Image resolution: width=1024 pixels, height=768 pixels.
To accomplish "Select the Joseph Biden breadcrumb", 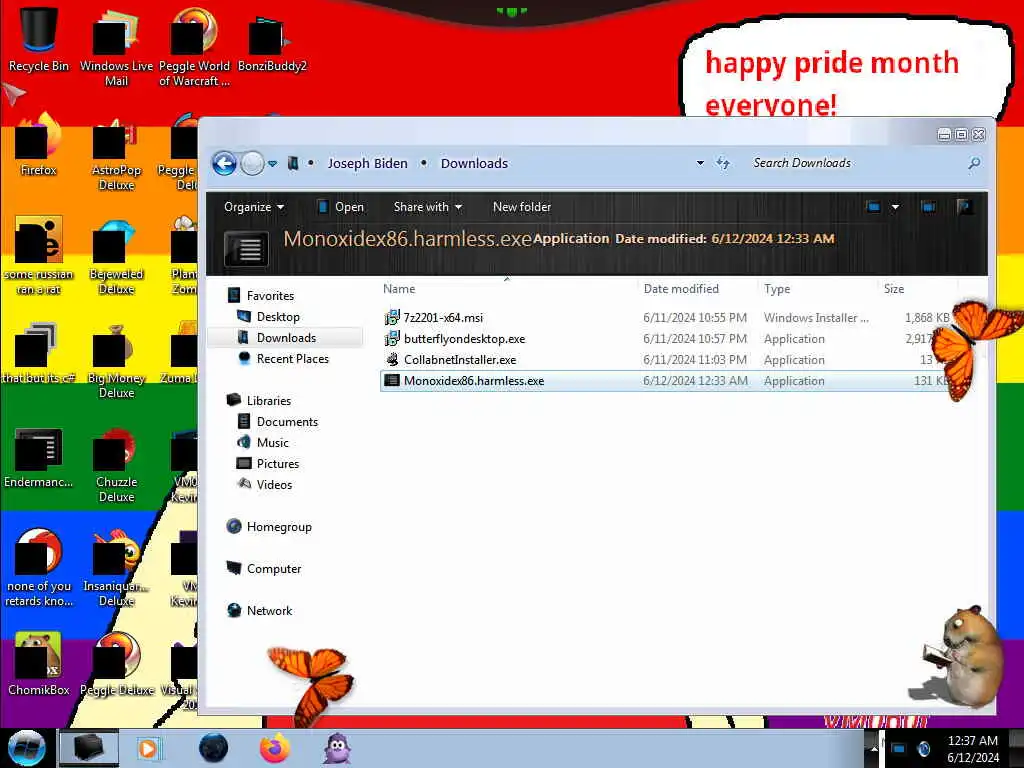I will (x=367, y=163).
